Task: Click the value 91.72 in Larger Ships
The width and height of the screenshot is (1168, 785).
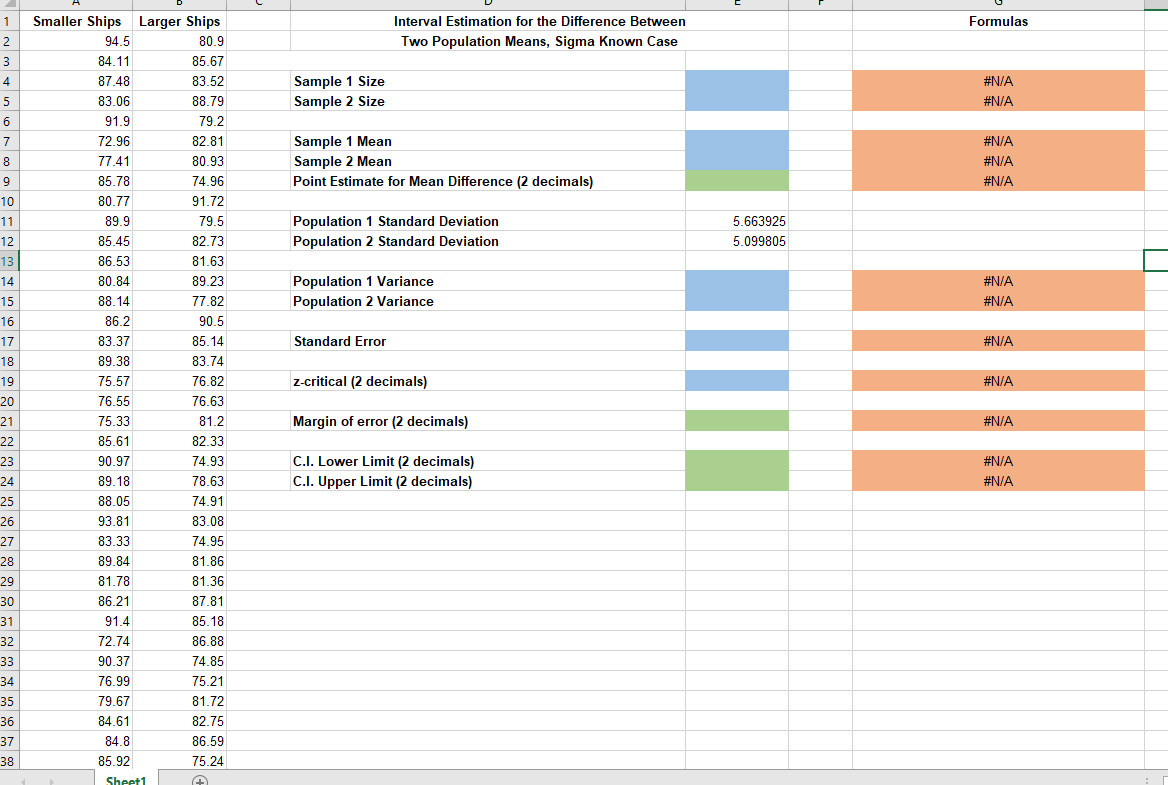Action: click(x=208, y=201)
